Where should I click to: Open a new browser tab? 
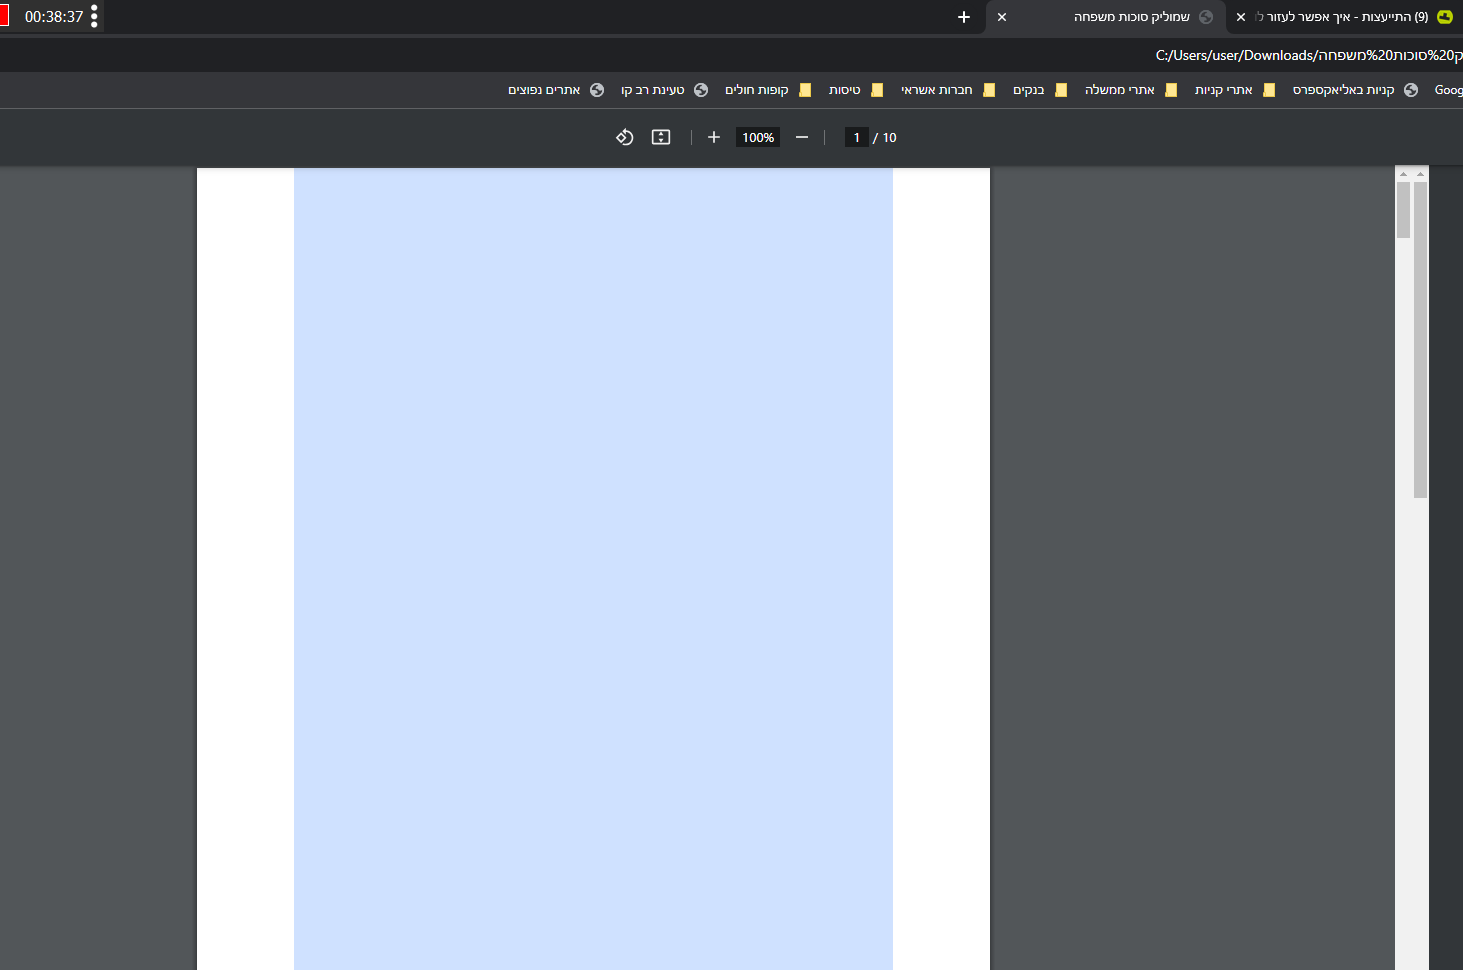pyautogui.click(x=964, y=17)
